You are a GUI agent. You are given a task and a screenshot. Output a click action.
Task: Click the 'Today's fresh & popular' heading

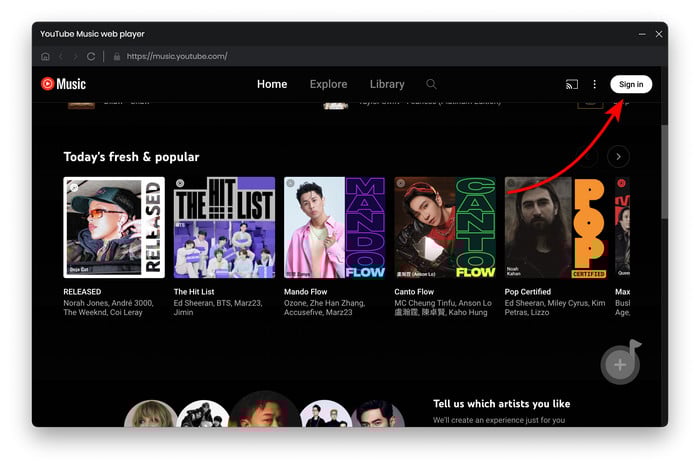pyautogui.click(x=131, y=157)
